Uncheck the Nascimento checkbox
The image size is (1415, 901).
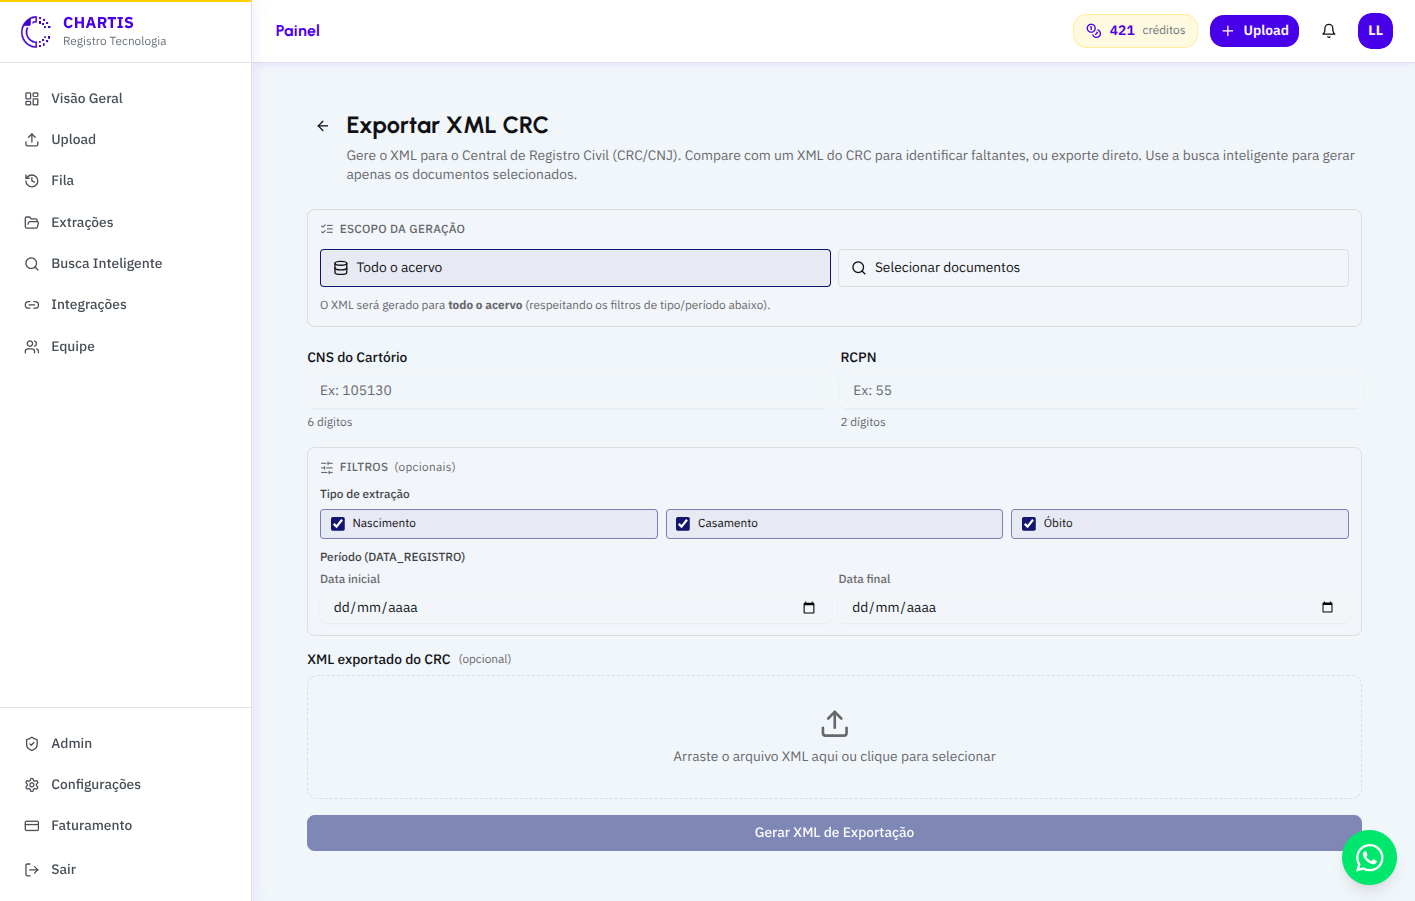click(338, 524)
